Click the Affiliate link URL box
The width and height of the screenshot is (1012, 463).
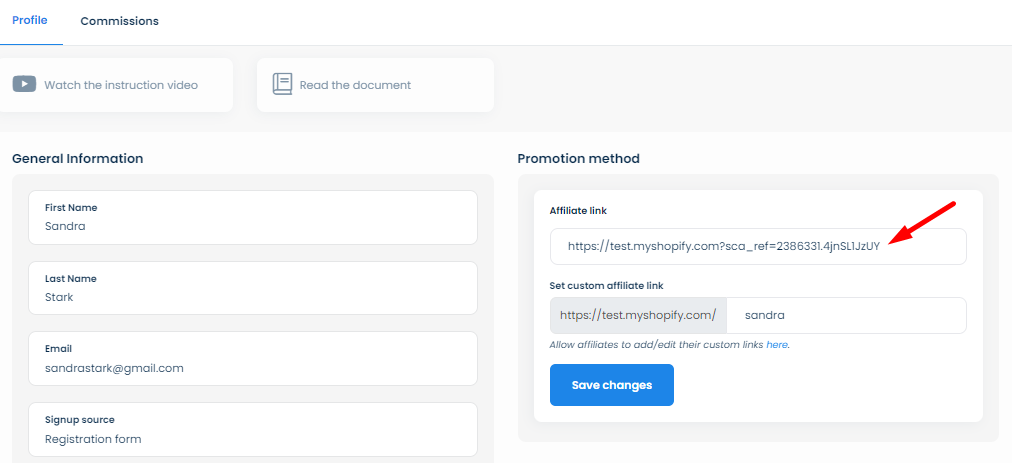pos(757,246)
